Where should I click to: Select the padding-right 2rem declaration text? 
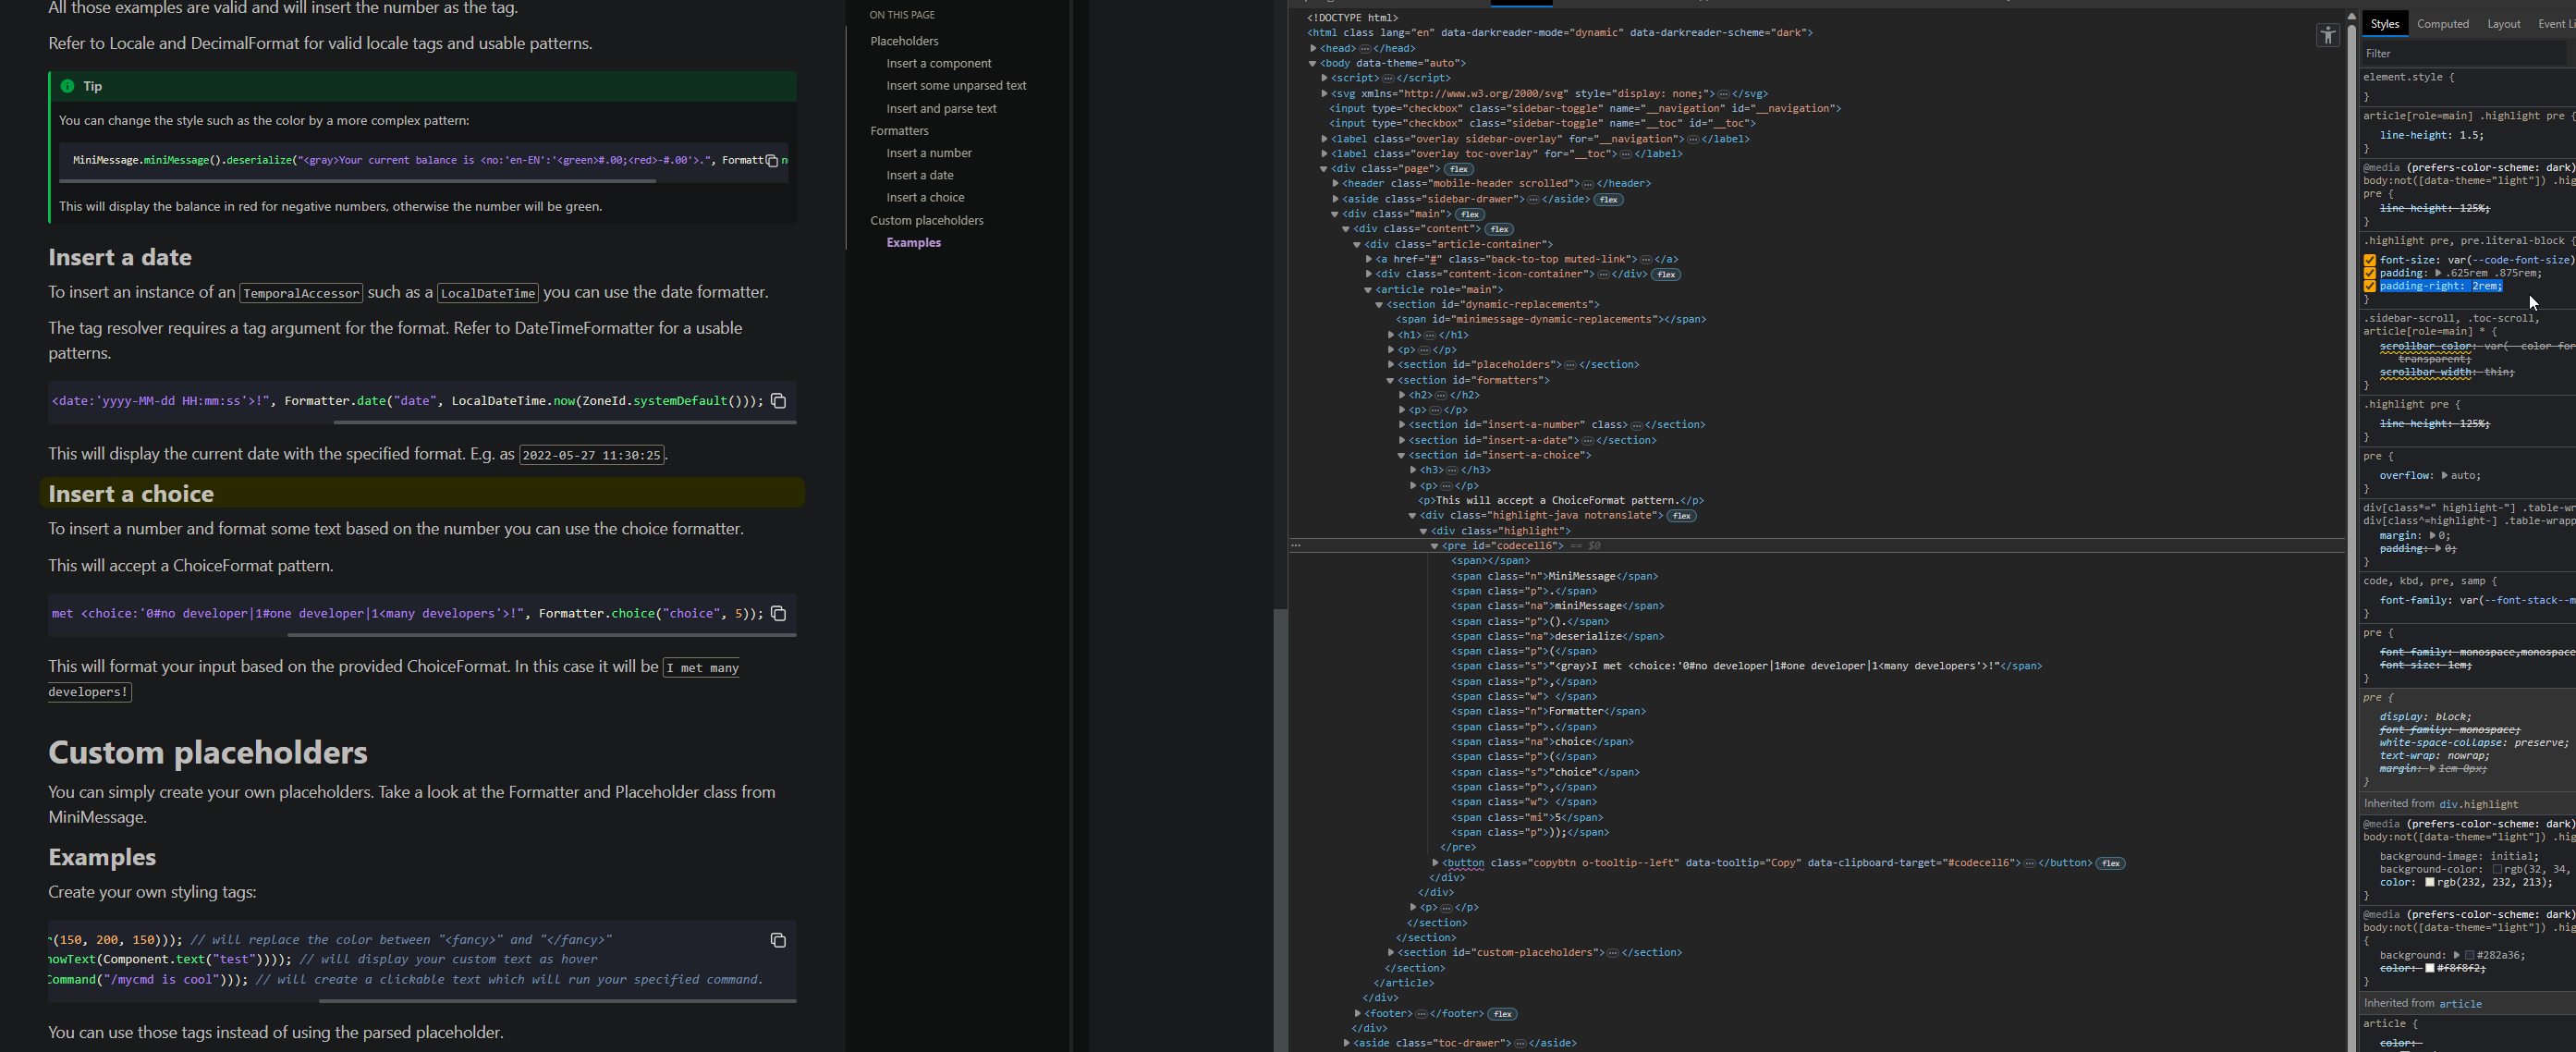[2440, 286]
